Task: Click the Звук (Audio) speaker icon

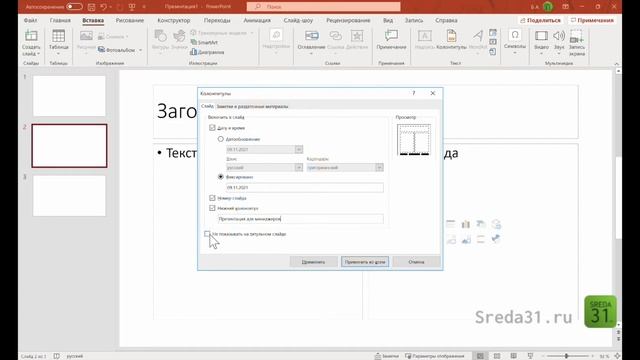Action: (x=559, y=36)
